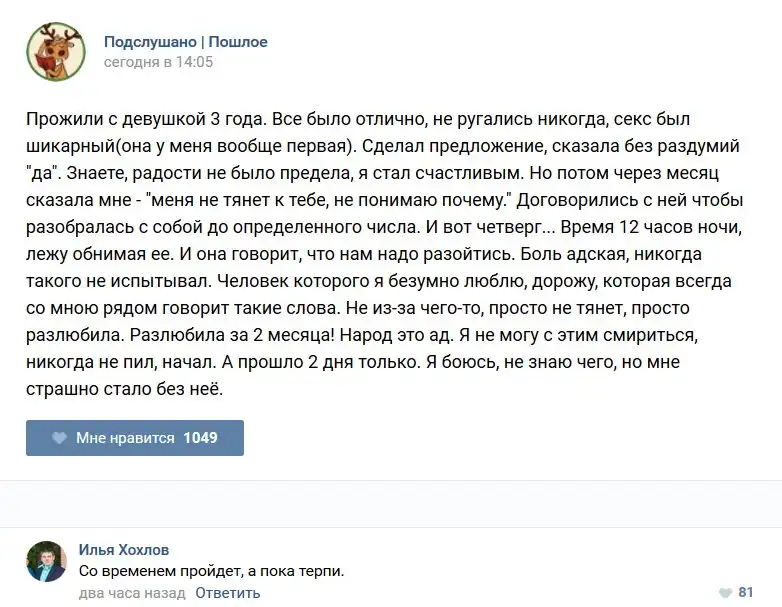Open the commenter name "Илья Хохлов"
The height and width of the screenshot is (607, 782).
pyautogui.click(x=124, y=550)
